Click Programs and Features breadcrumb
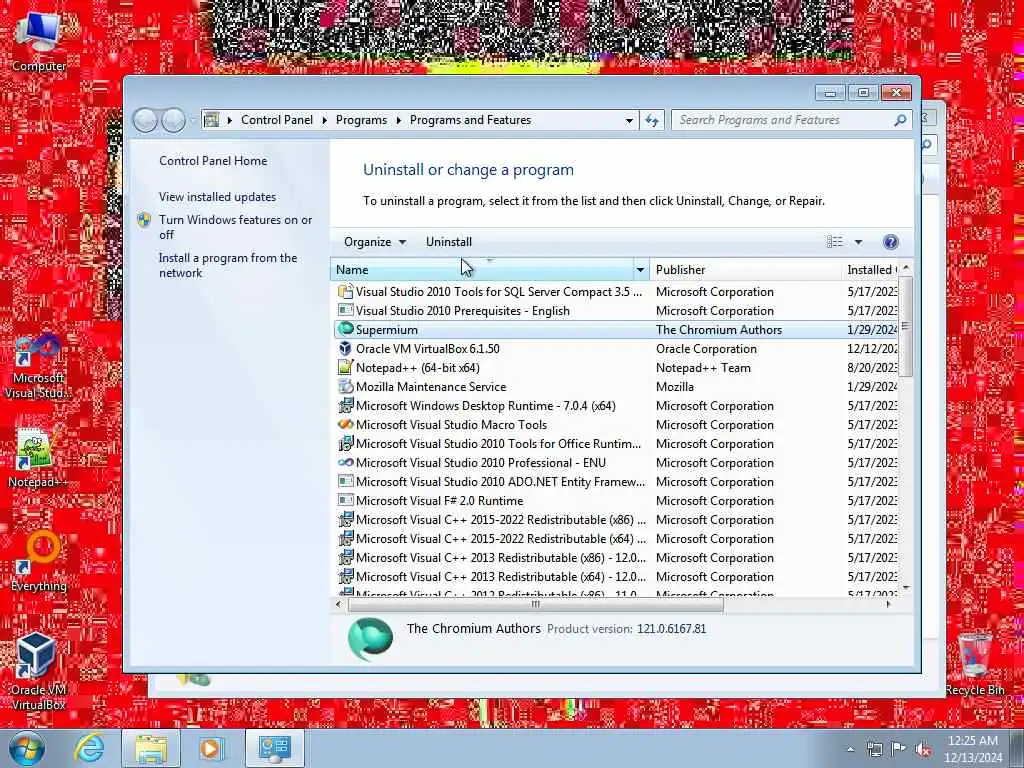Viewport: 1024px width, 768px height. tap(470, 120)
